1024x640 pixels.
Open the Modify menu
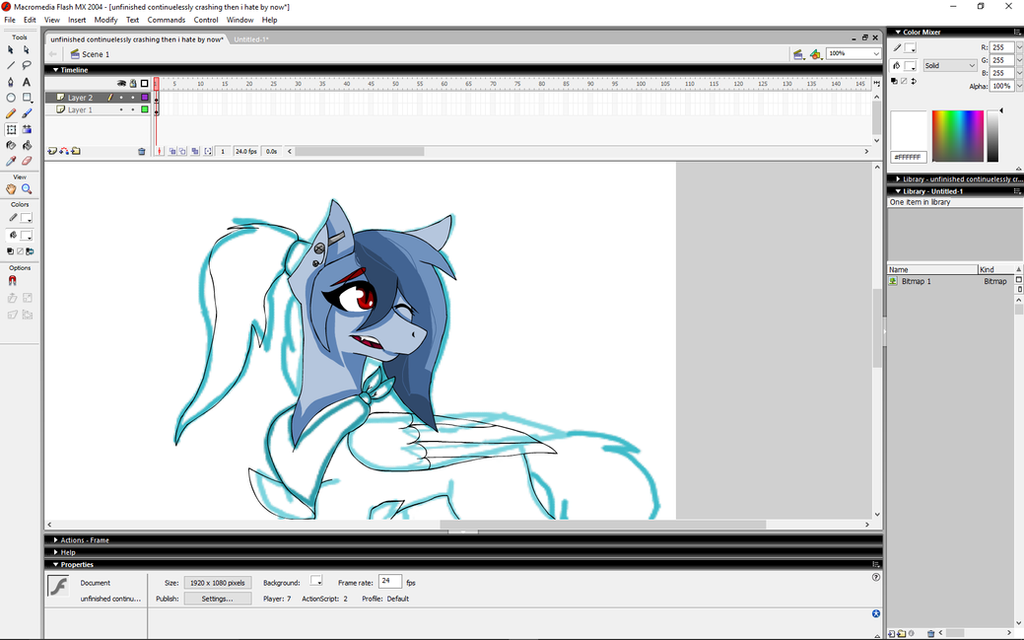tap(106, 20)
